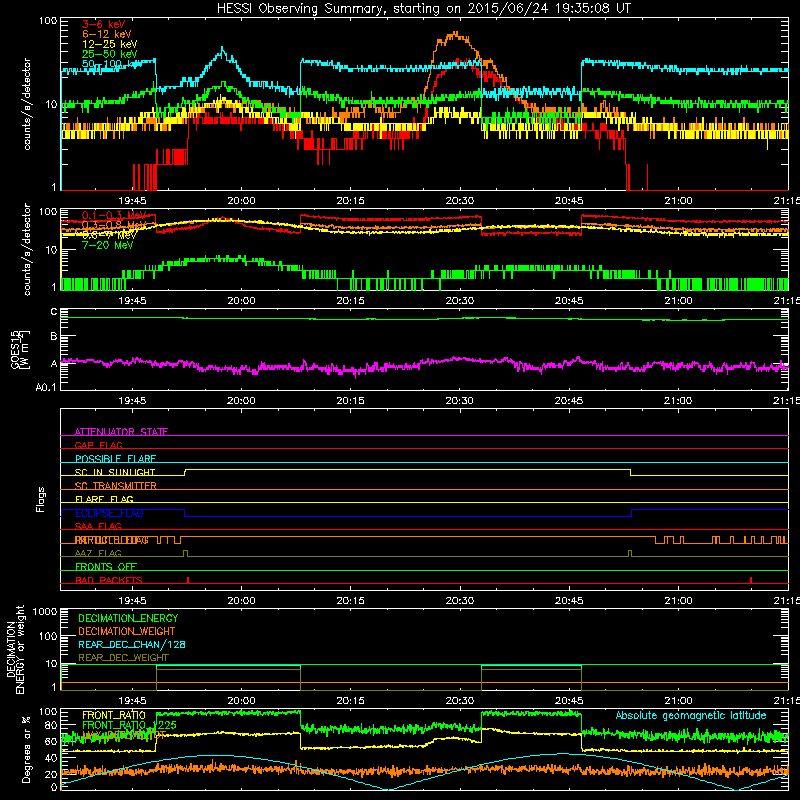Select the DECIMATION_ENERGY legend label
This screenshot has width=800, height=800.
tap(128, 618)
